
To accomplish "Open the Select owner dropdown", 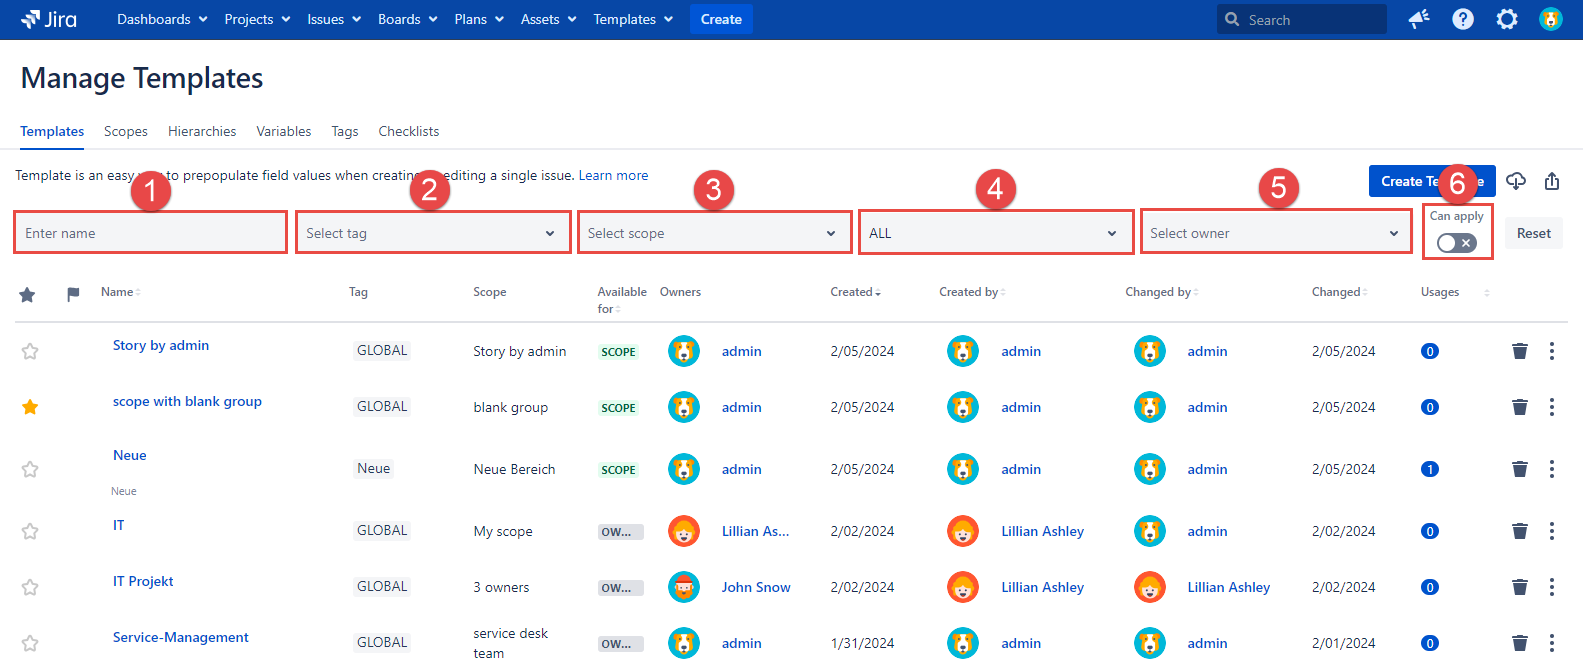I will click(x=1275, y=233).
